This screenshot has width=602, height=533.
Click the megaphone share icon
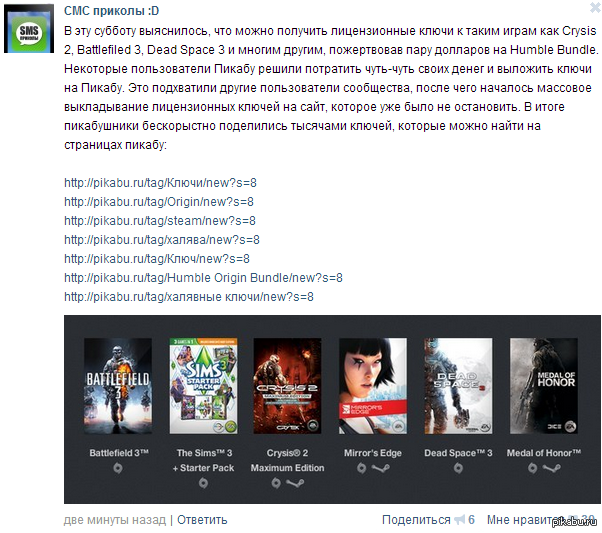click(460, 520)
